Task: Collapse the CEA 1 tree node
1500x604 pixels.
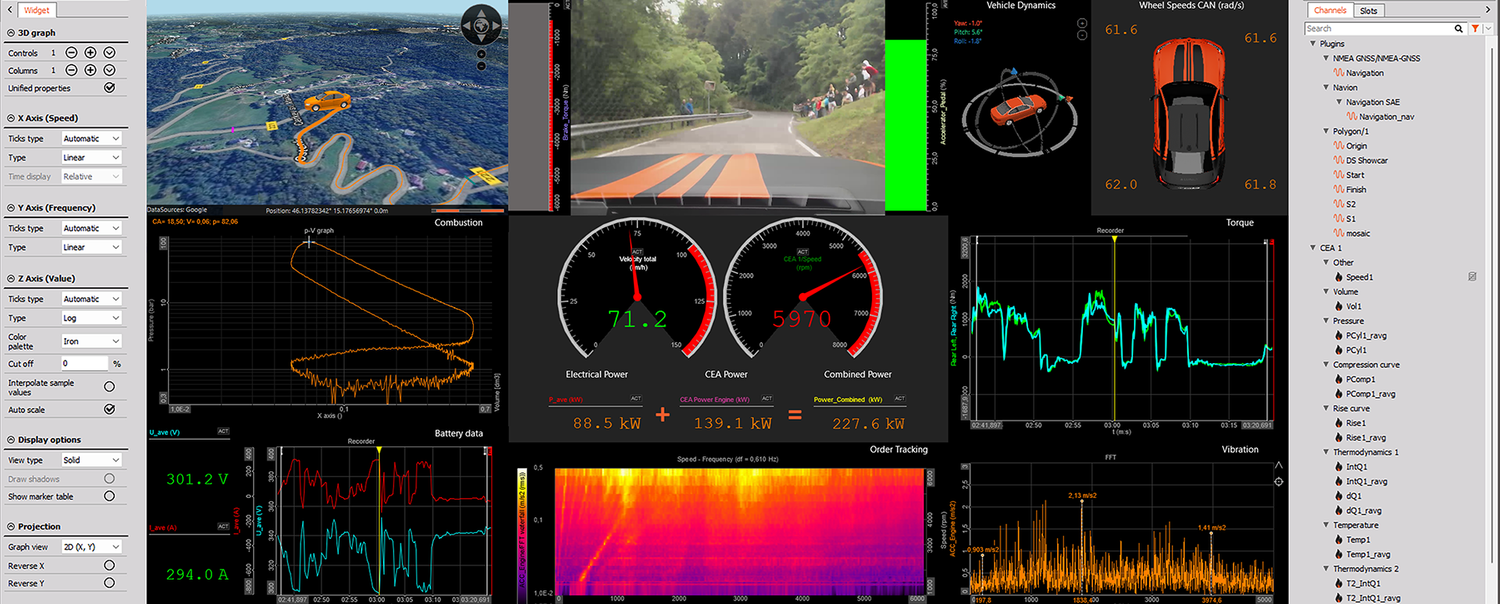Action: coord(1313,248)
